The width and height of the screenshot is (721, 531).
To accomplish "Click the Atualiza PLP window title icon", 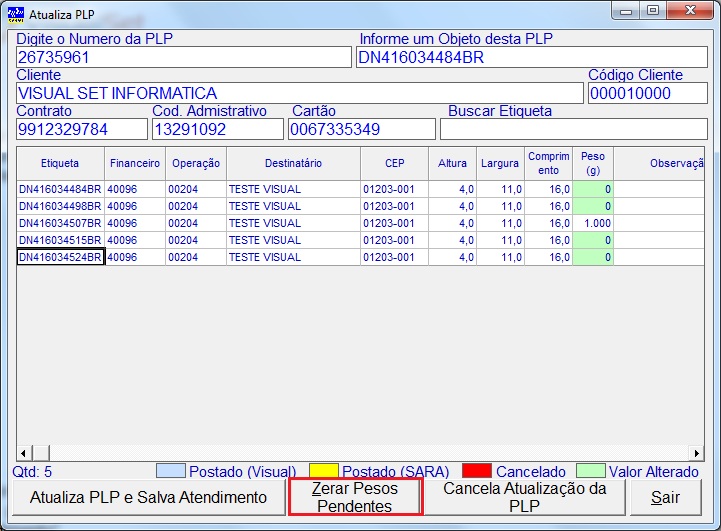I will pos(16,14).
